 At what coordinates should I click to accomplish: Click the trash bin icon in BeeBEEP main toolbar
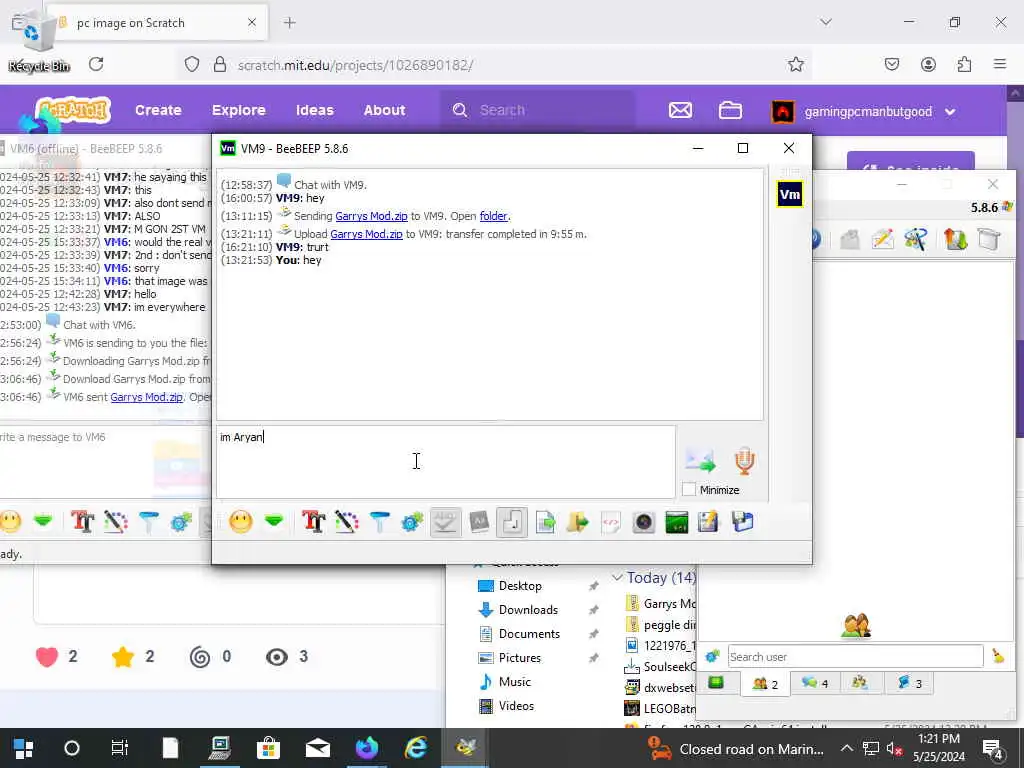989,239
